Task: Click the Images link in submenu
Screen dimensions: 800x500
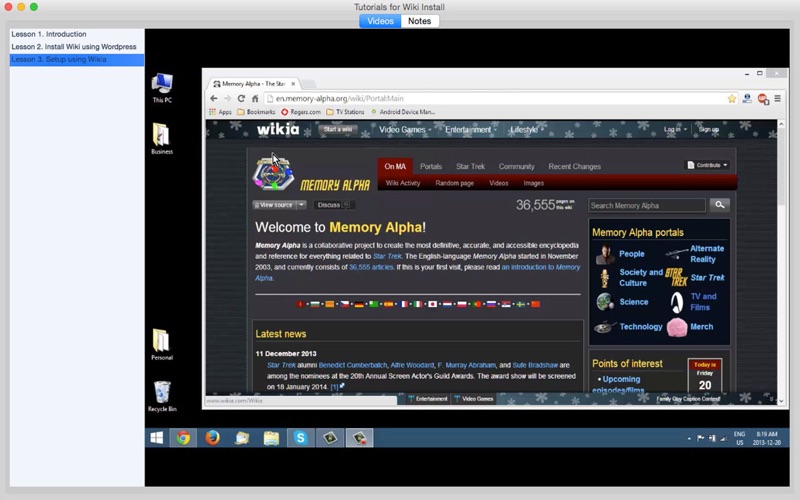Action: tap(533, 183)
